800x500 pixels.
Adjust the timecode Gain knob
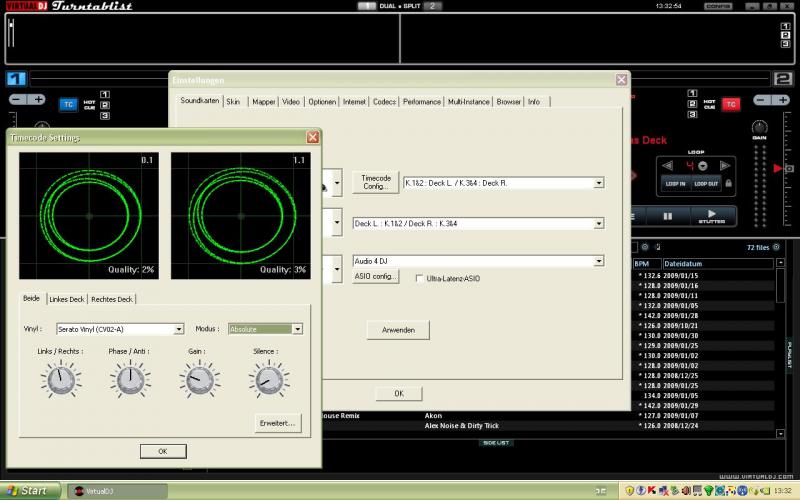(x=199, y=380)
